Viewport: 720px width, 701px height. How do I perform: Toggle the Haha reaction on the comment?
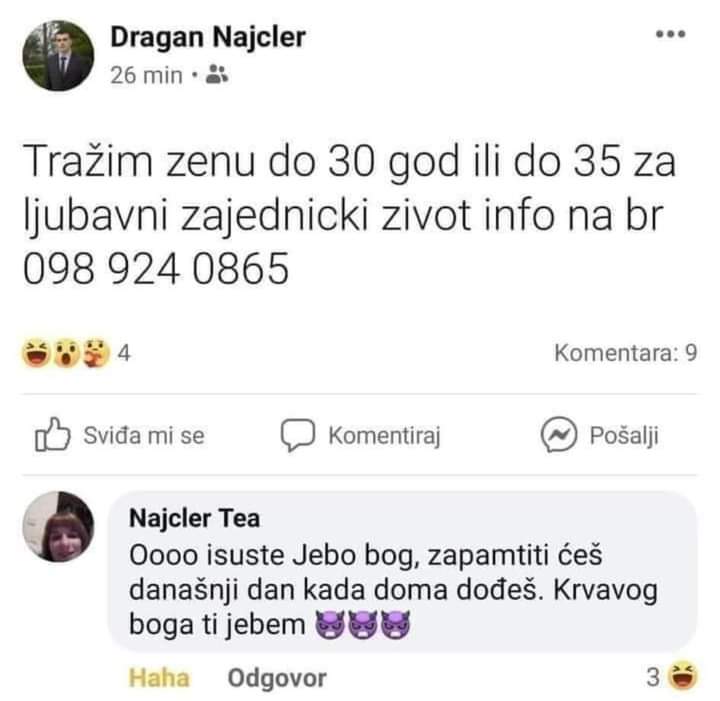pos(159,678)
